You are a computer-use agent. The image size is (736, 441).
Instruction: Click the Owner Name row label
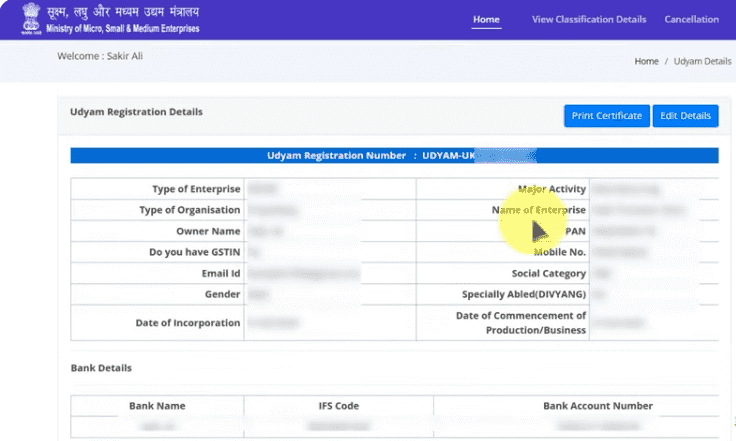coord(208,231)
